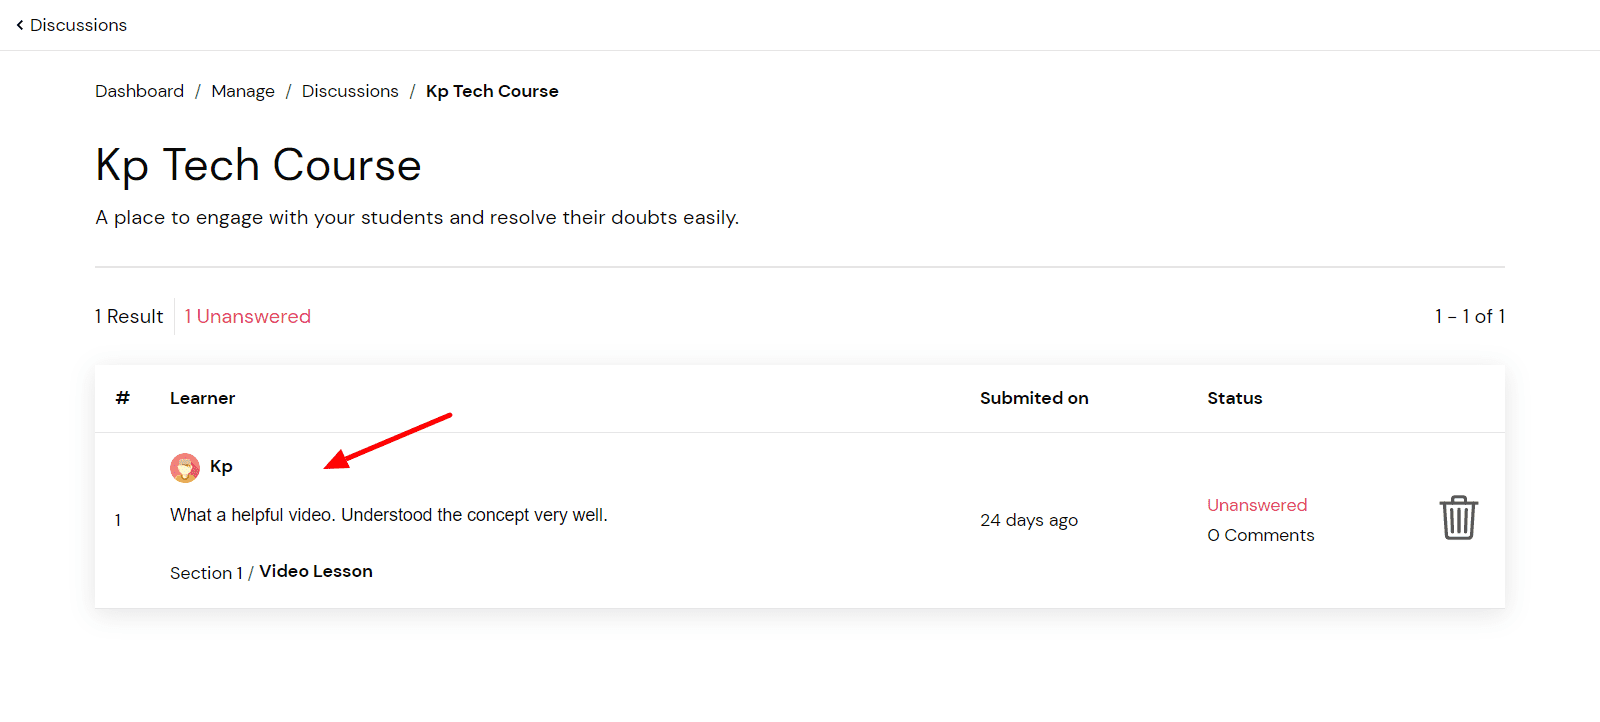Show all with 1 Result tab
Image resolution: width=1600 pixels, height=722 pixels.
(129, 316)
